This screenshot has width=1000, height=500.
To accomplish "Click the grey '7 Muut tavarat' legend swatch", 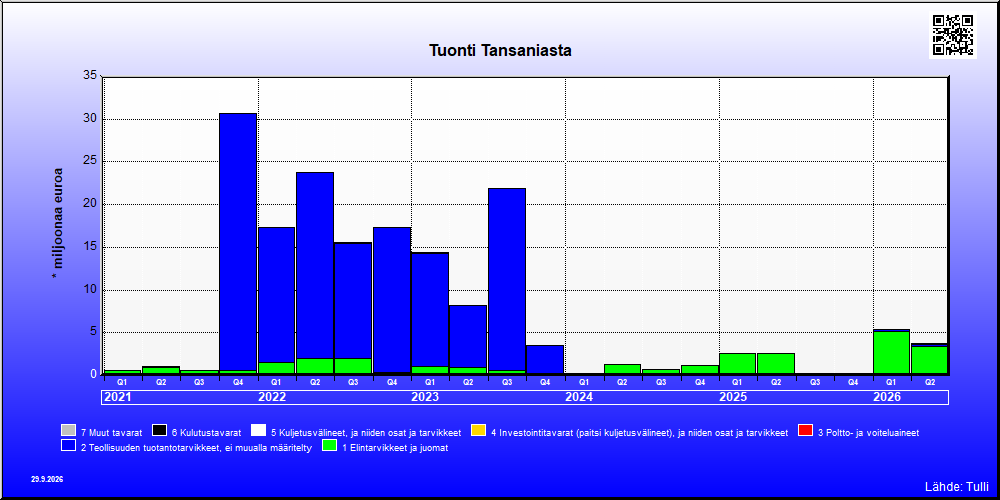I will (69, 430).
